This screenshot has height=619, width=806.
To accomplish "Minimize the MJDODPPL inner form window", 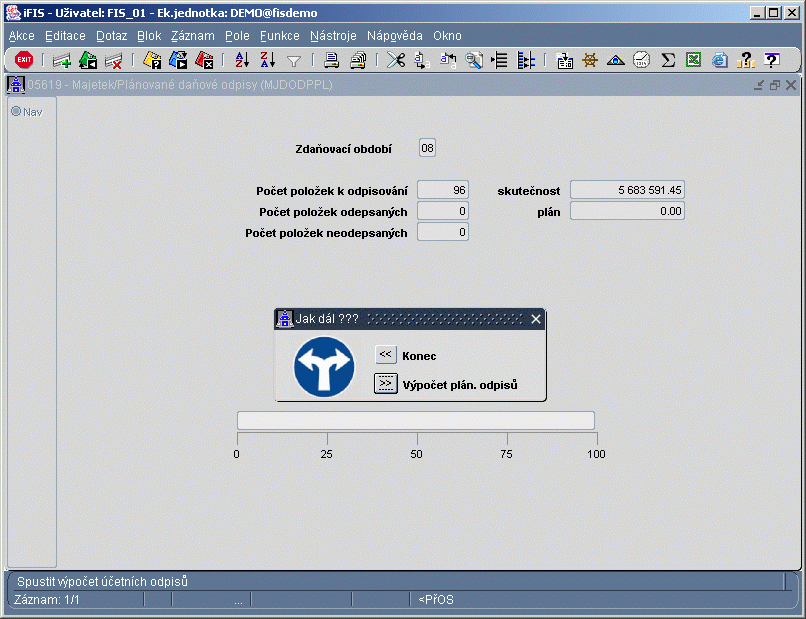I will [x=759, y=85].
